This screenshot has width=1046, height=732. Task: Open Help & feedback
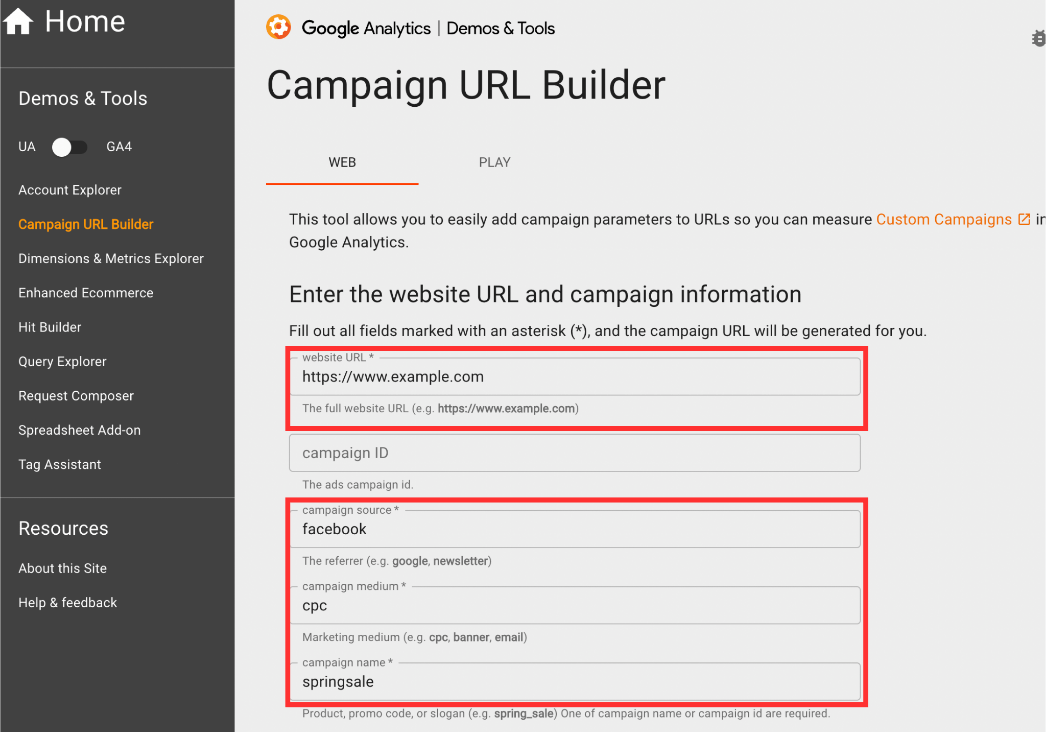pos(67,603)
